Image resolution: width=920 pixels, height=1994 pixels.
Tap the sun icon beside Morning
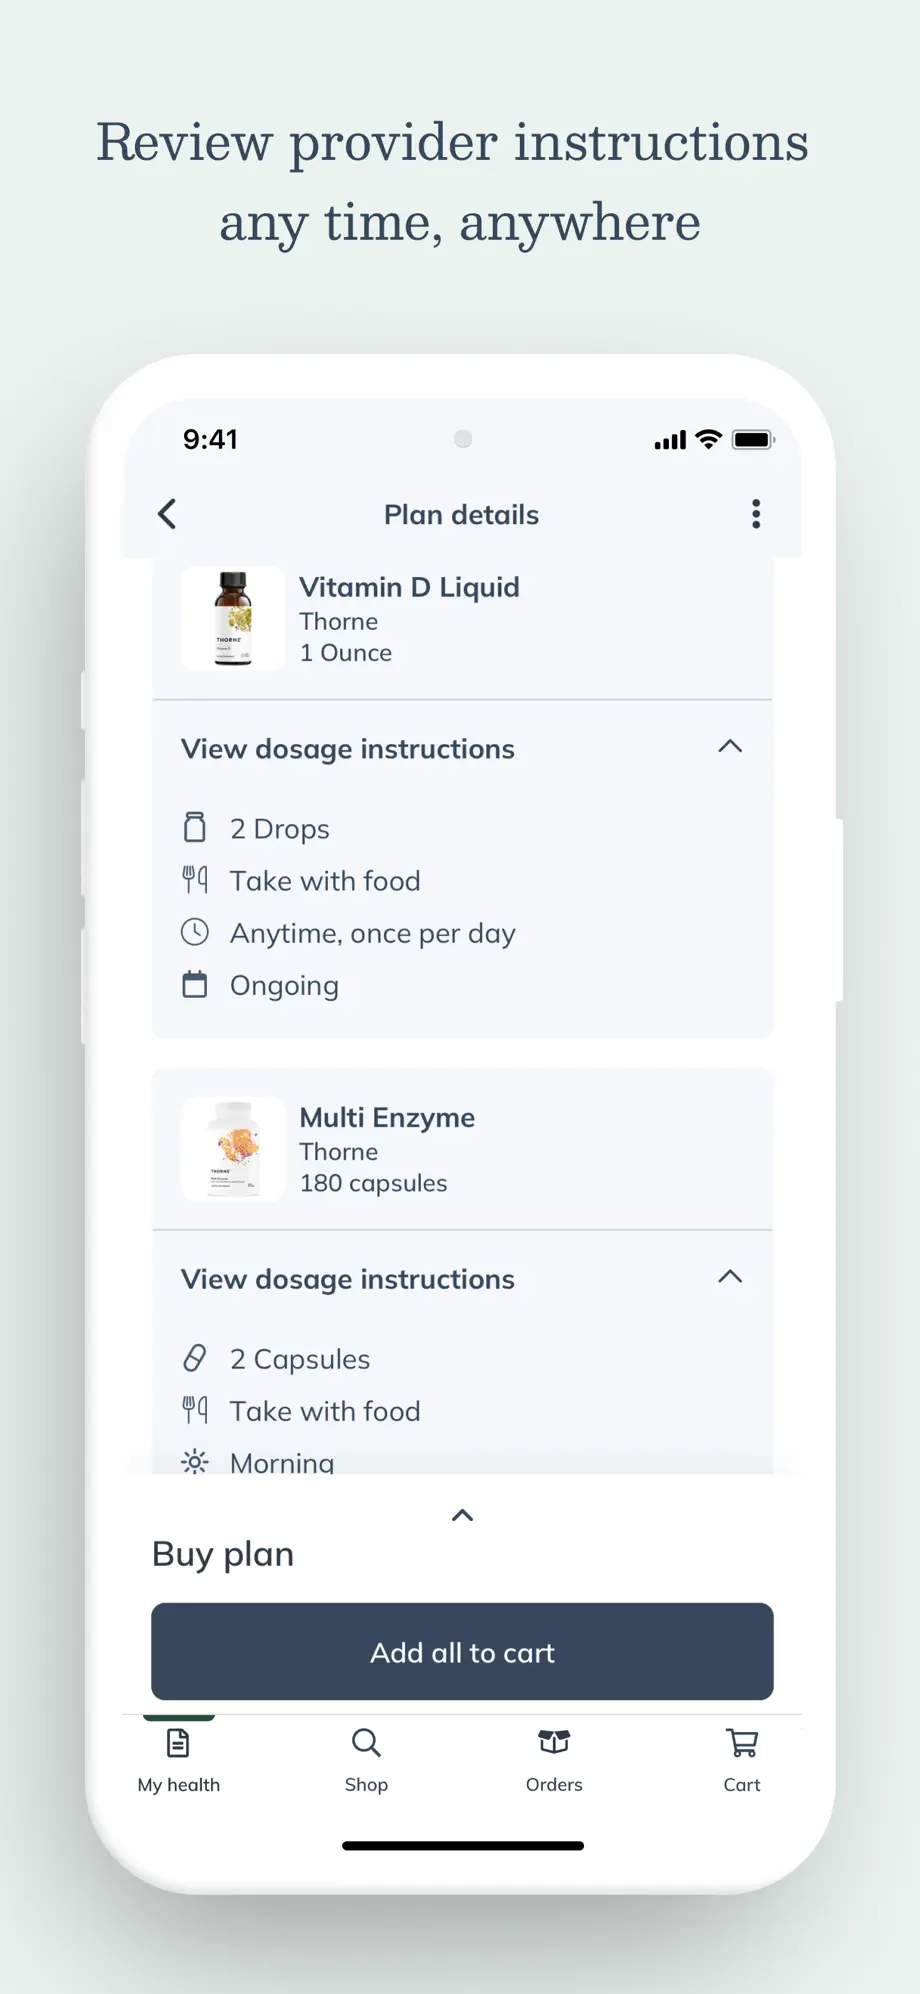tap(195, 1462)
